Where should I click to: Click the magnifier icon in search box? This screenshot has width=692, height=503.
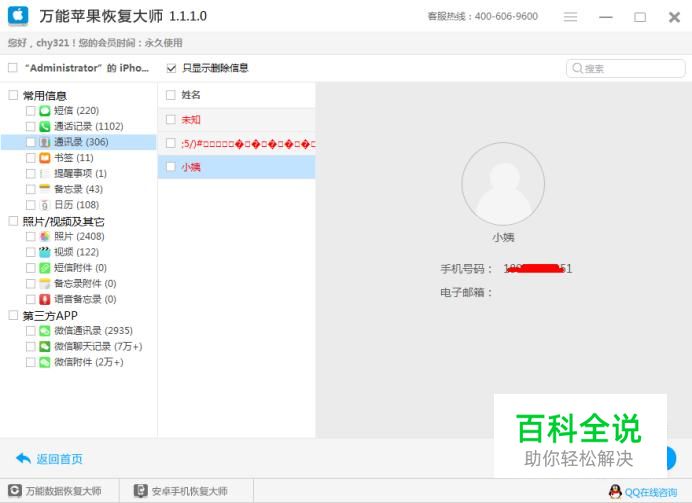pyautogui.click(x=577, y=68)
